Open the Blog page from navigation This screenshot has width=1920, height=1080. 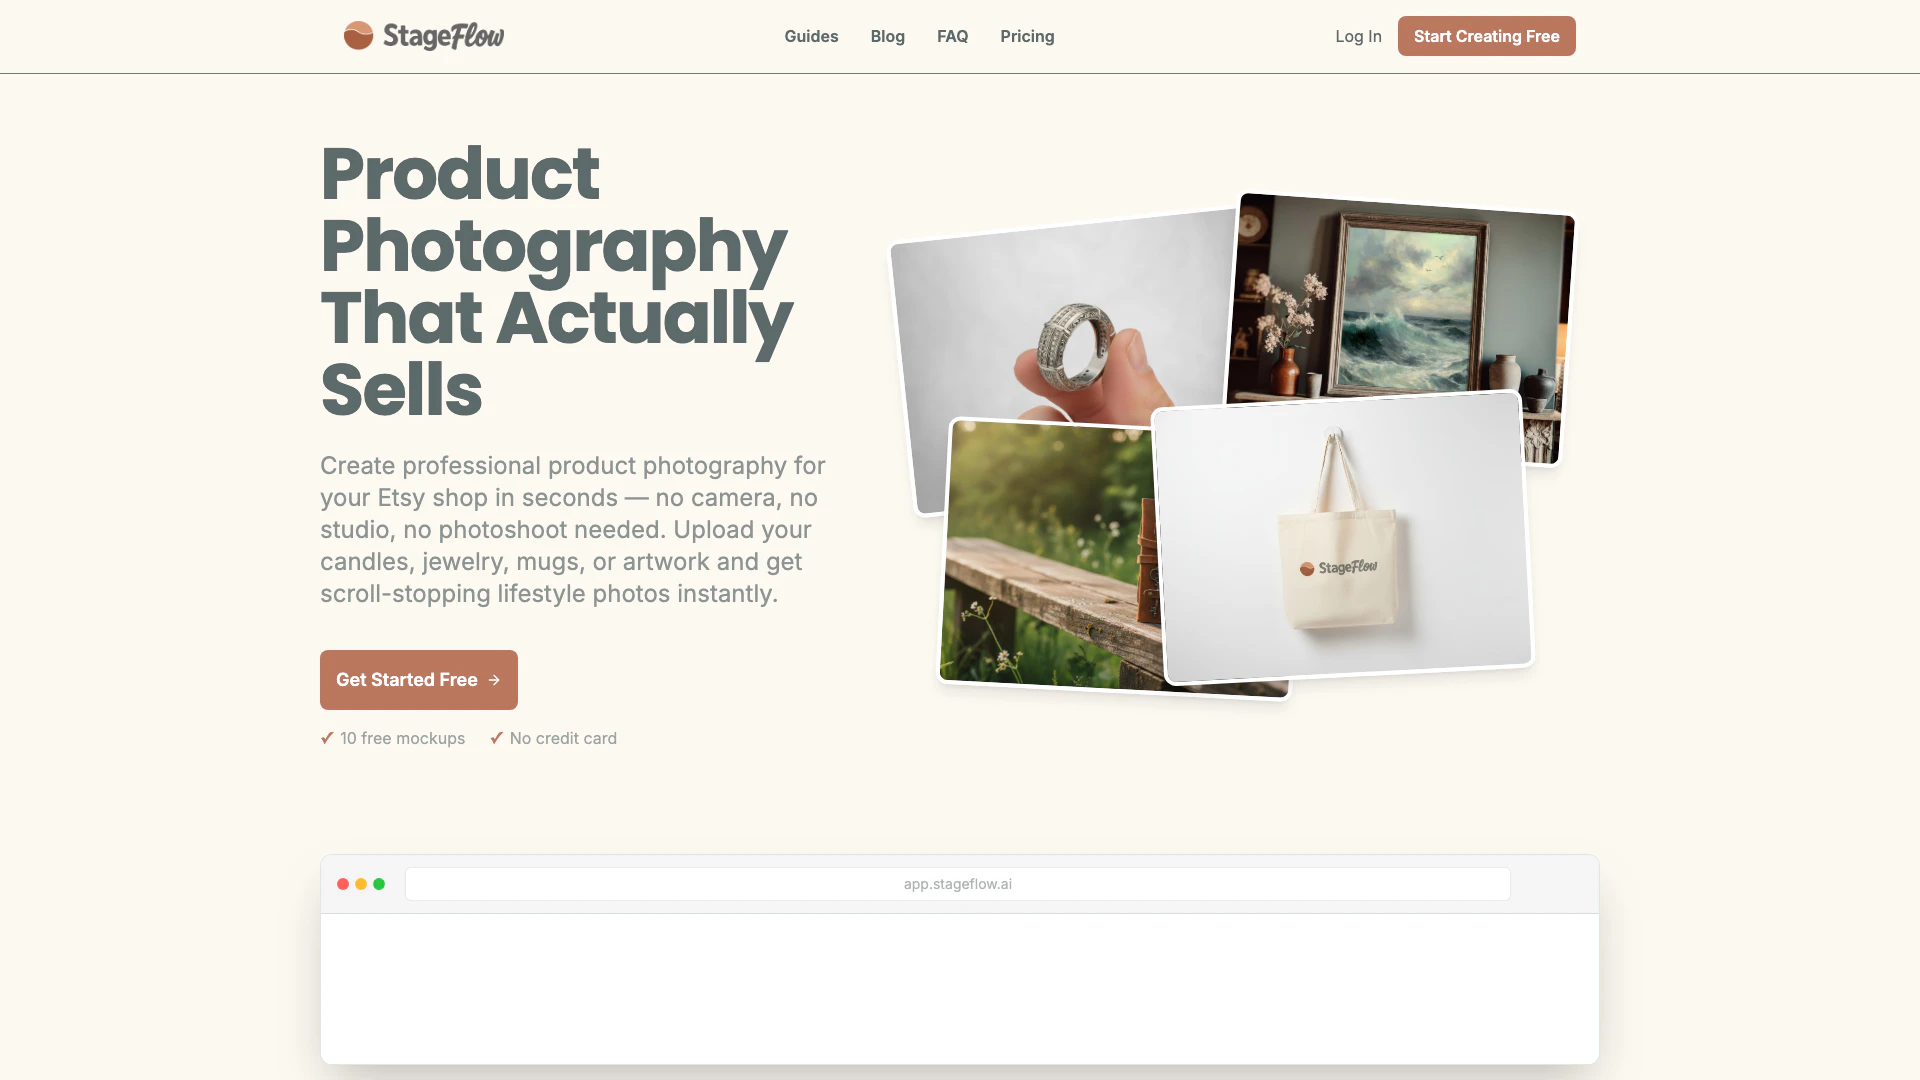click(x=887, y=36)
